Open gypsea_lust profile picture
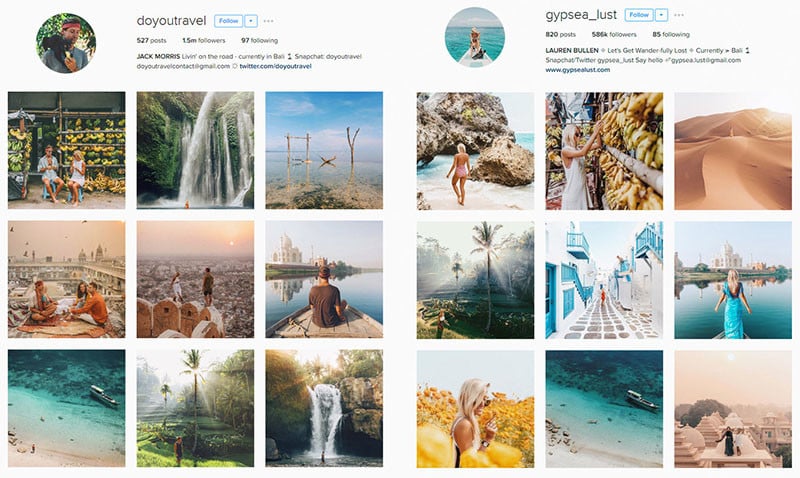Viewport: 800px width, 478px height. click(475, 37)
